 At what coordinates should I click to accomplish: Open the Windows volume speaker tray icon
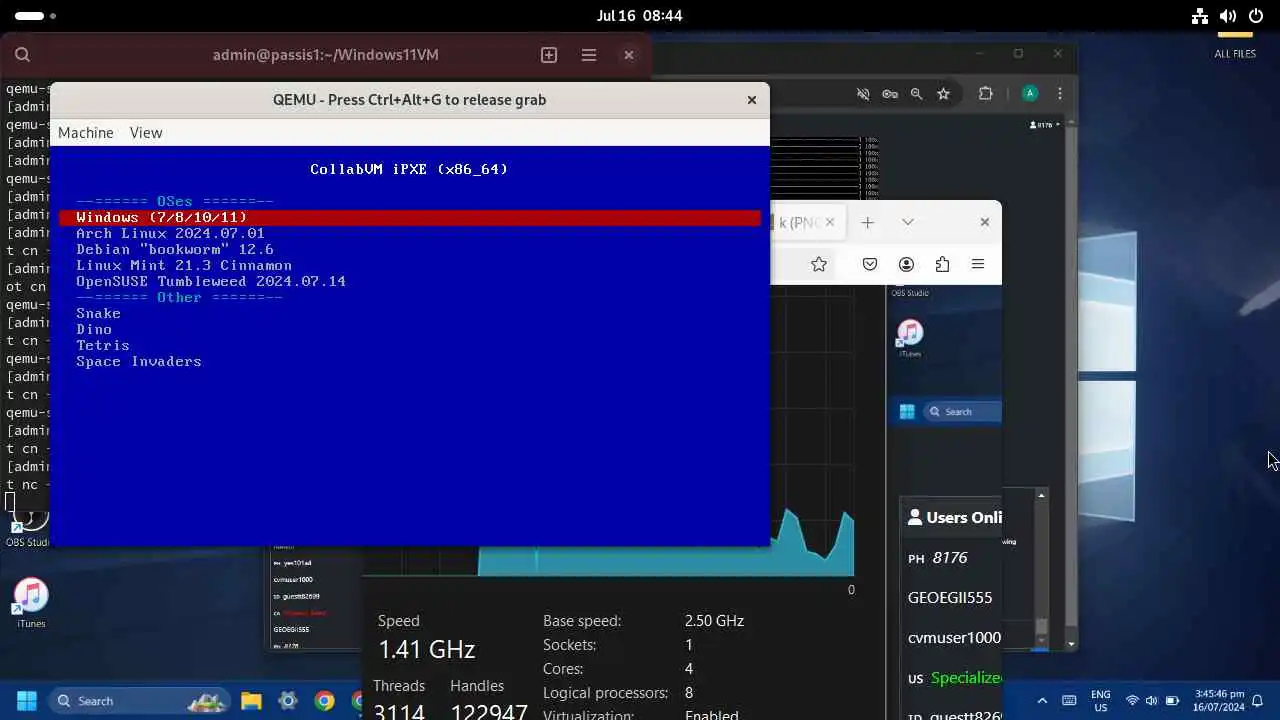point(1151,701)
